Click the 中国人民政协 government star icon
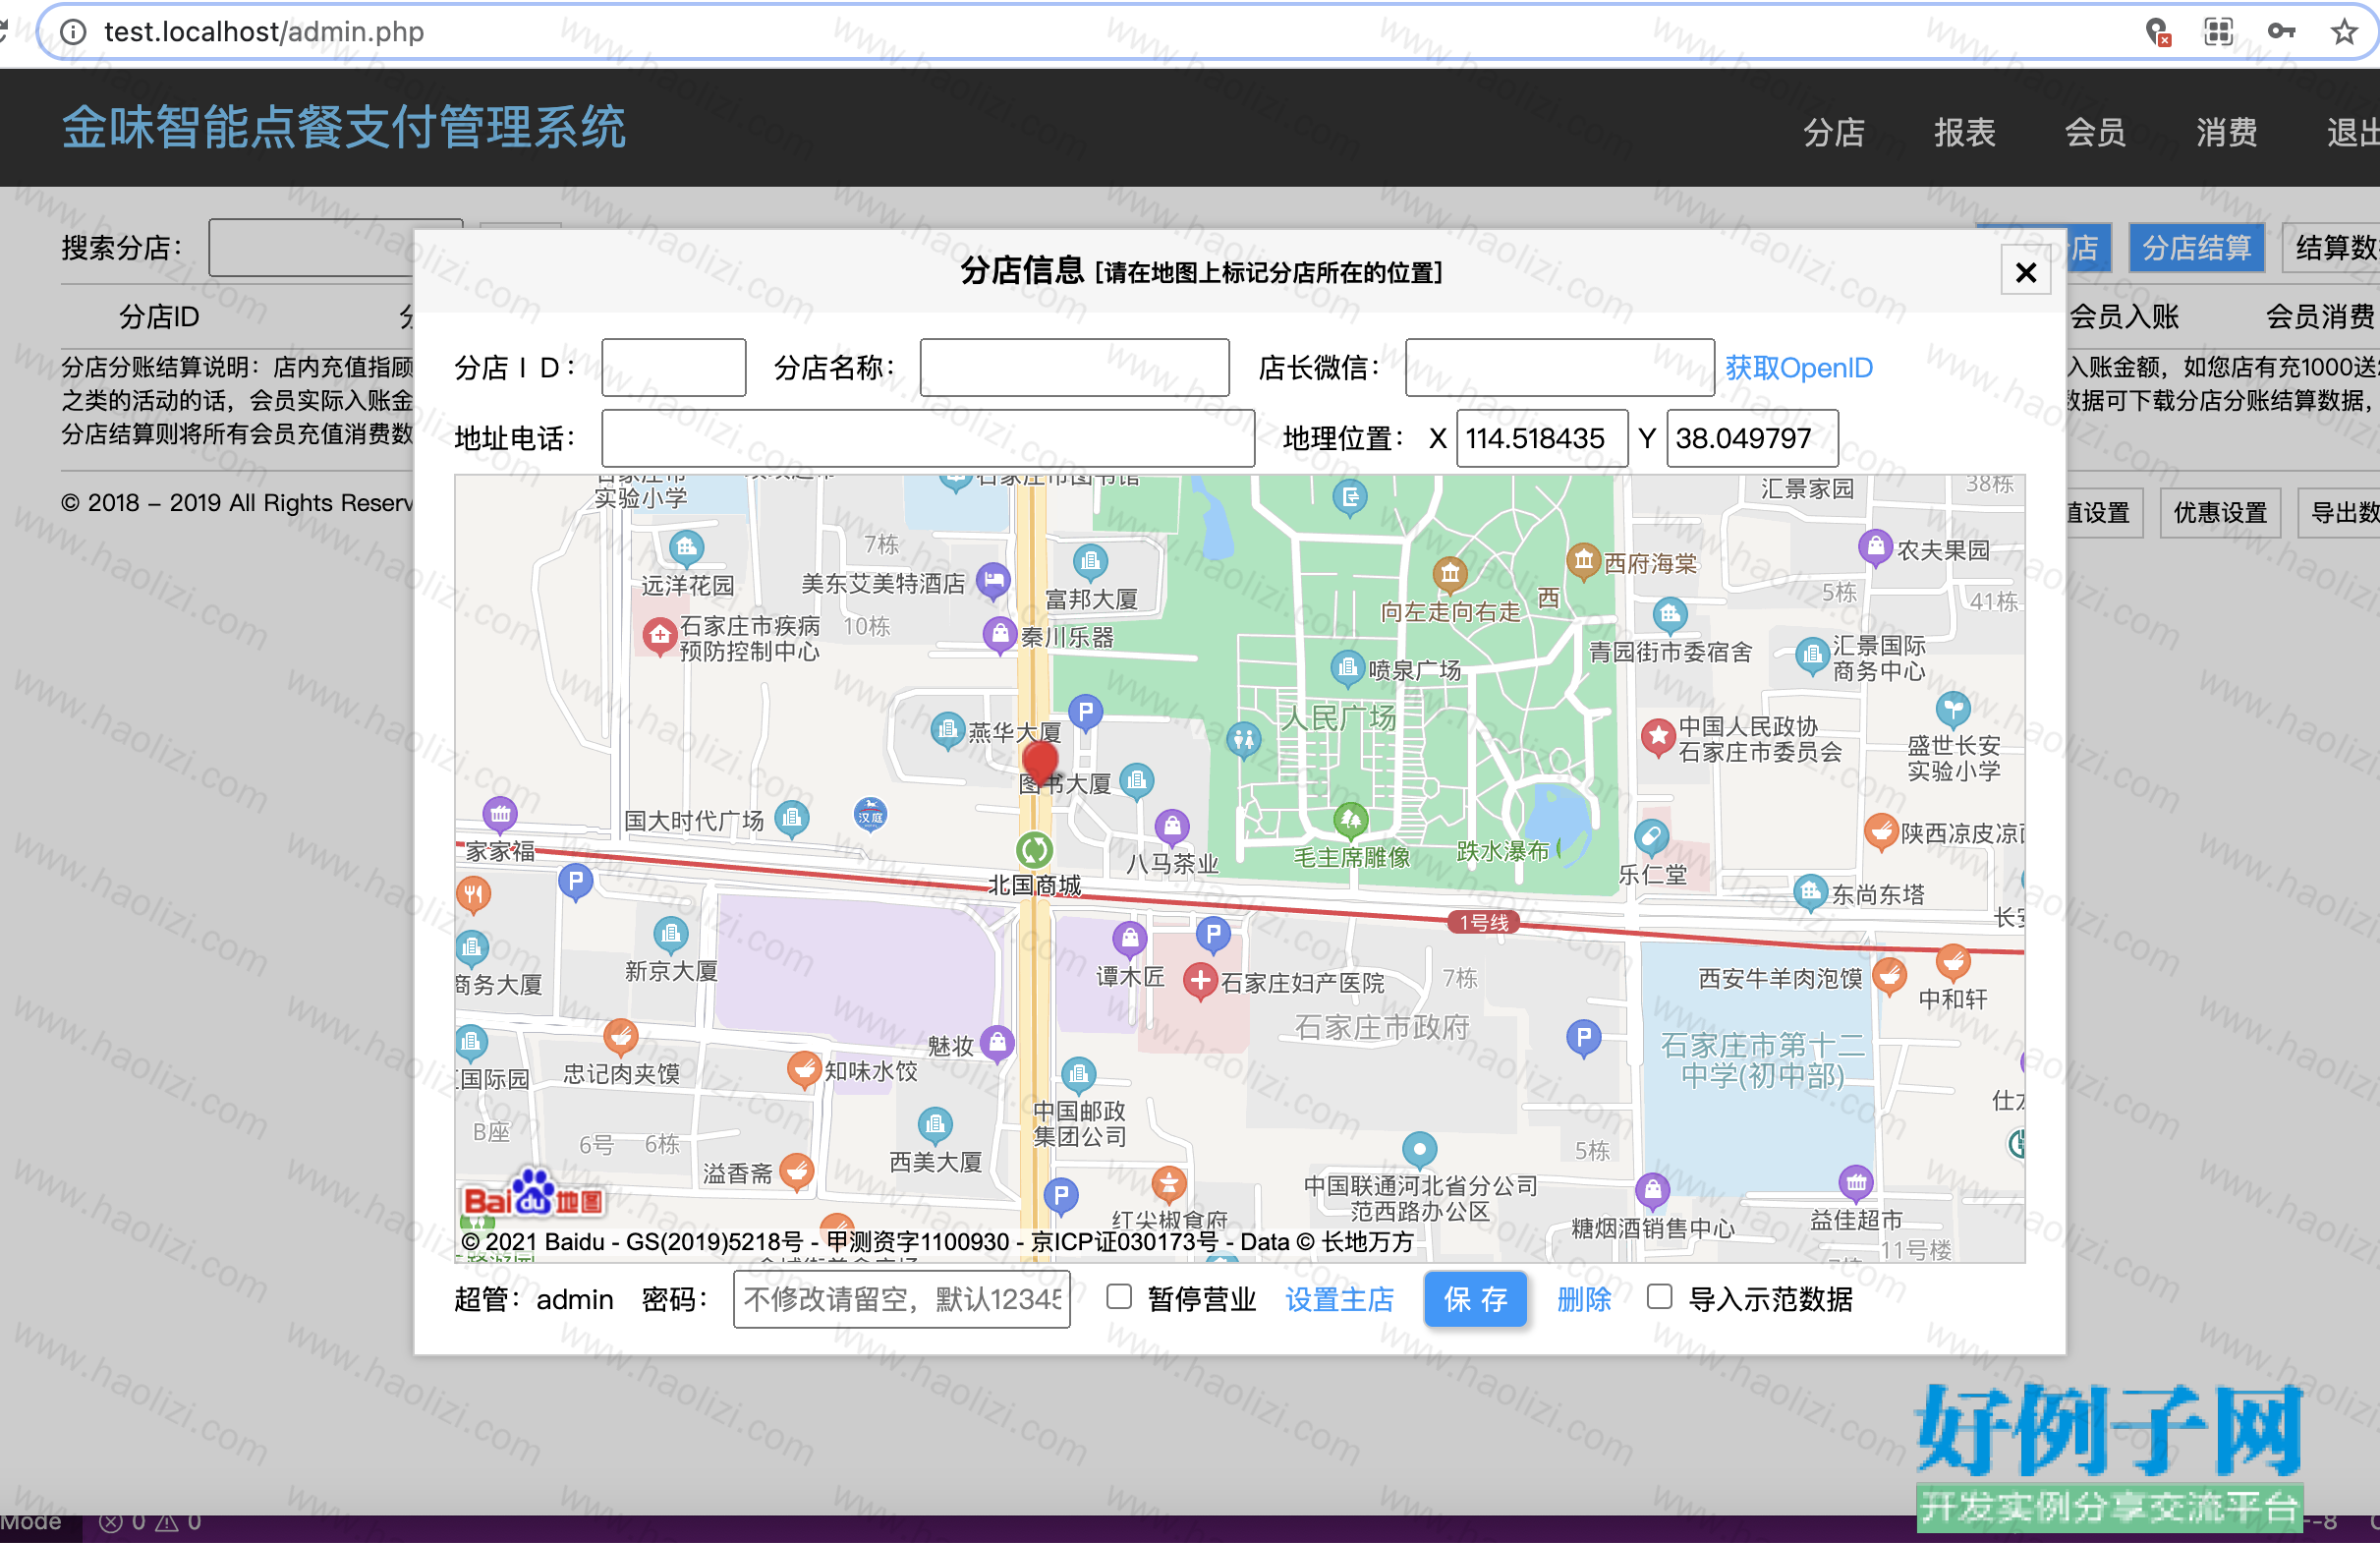The height and width of the screenshot is (1543, 2380). [x=1658, y=737]
